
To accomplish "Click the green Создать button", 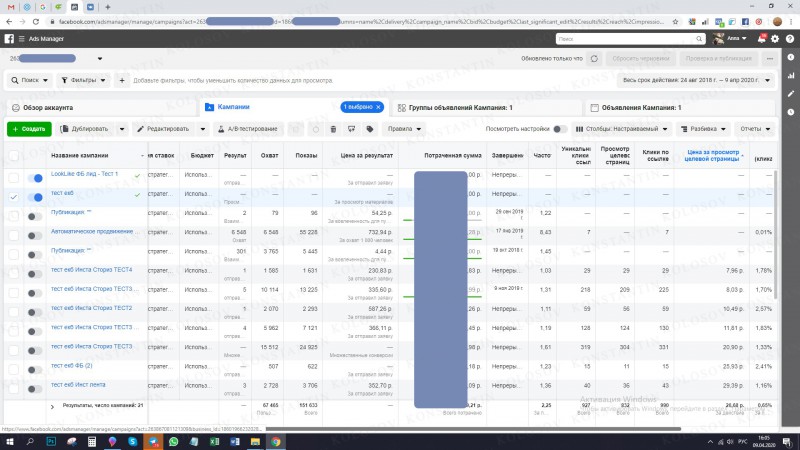I will (x=29, y=129).
